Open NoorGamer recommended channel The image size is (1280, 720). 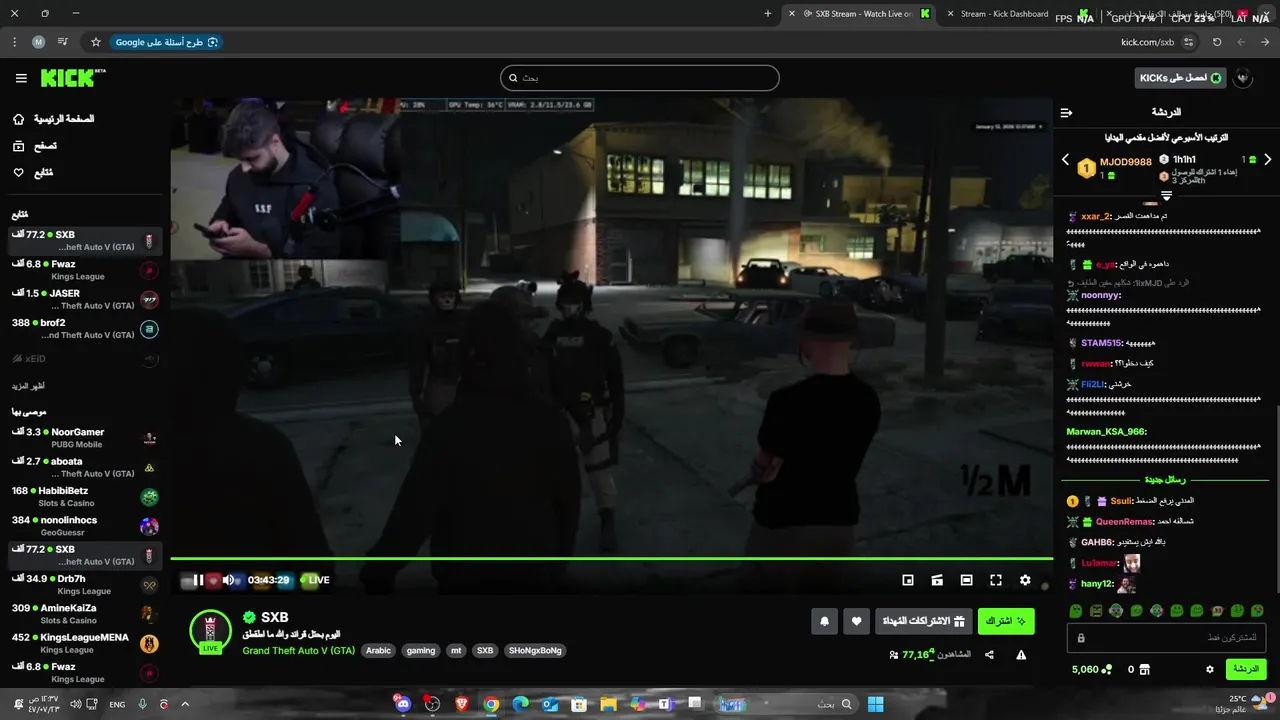click(x=85, y=438)
